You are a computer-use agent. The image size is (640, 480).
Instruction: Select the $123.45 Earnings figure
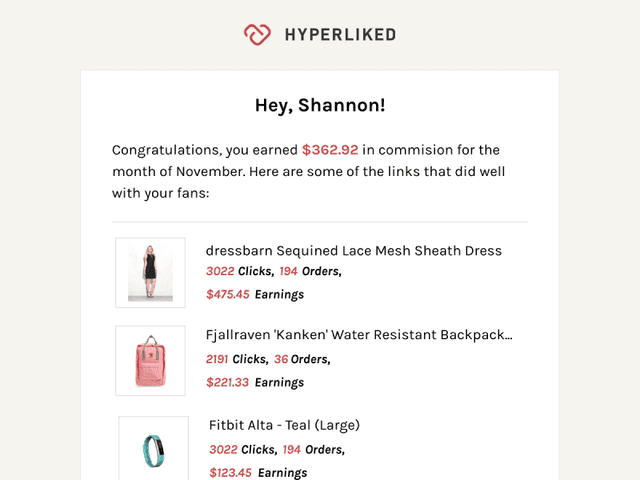(258, 472)
